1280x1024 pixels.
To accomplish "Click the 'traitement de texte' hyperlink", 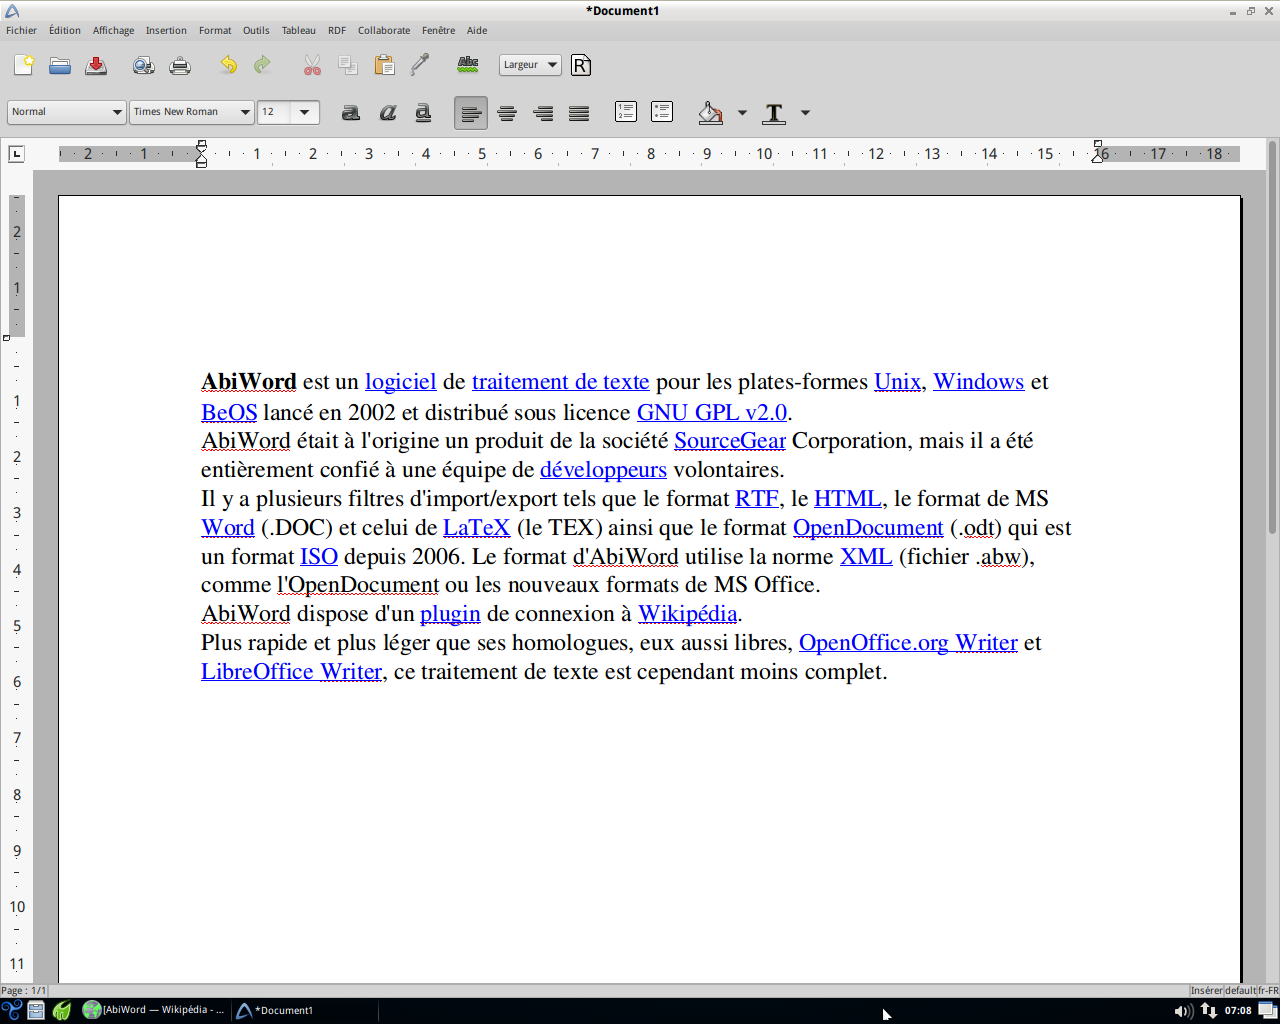I will tap(560, 382).
